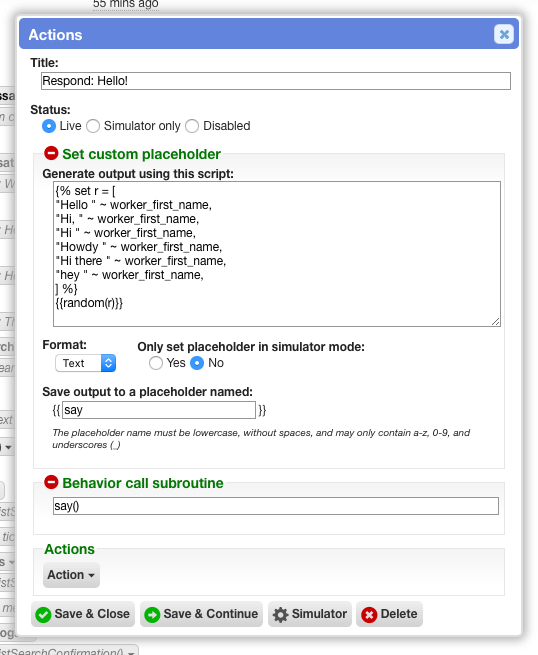
Task: Click the script textarea resize handle
Action: coord(495,321)
